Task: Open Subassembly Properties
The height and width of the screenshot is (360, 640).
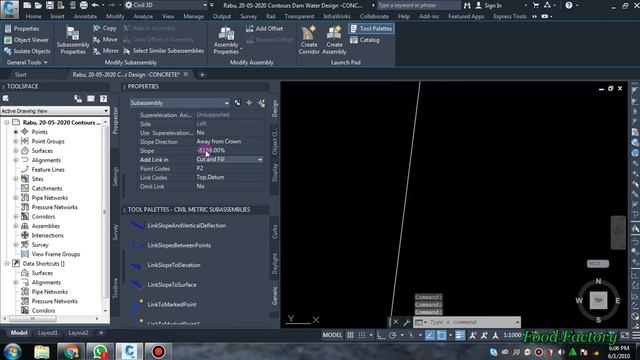Action: point(73,41)
